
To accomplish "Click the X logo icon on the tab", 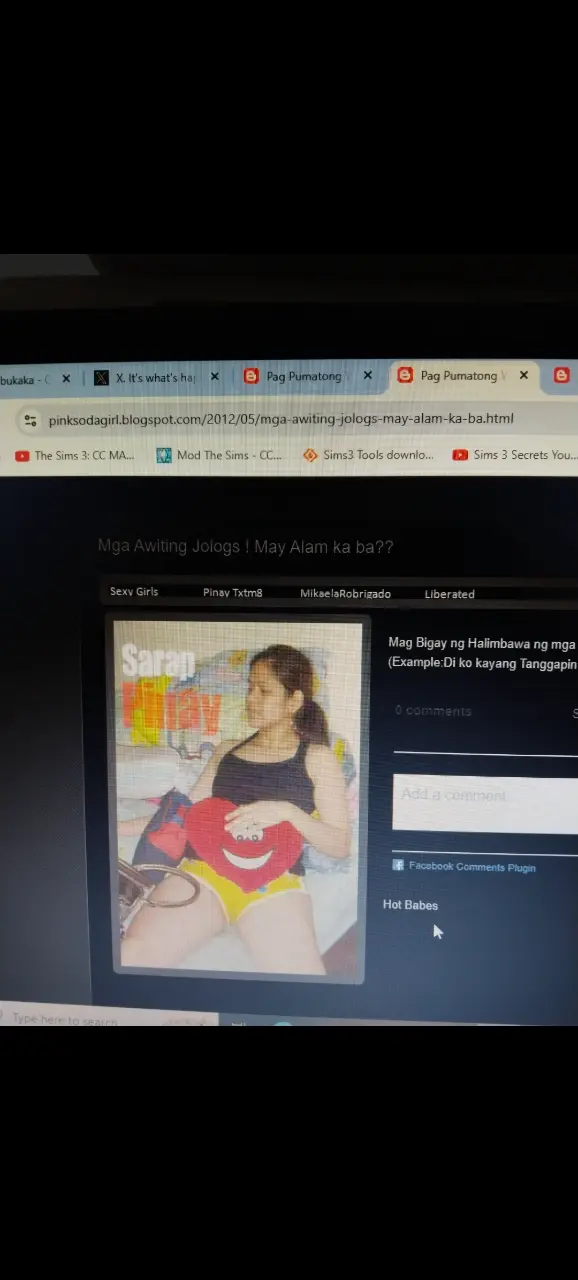I will click(x=101, y=378).
